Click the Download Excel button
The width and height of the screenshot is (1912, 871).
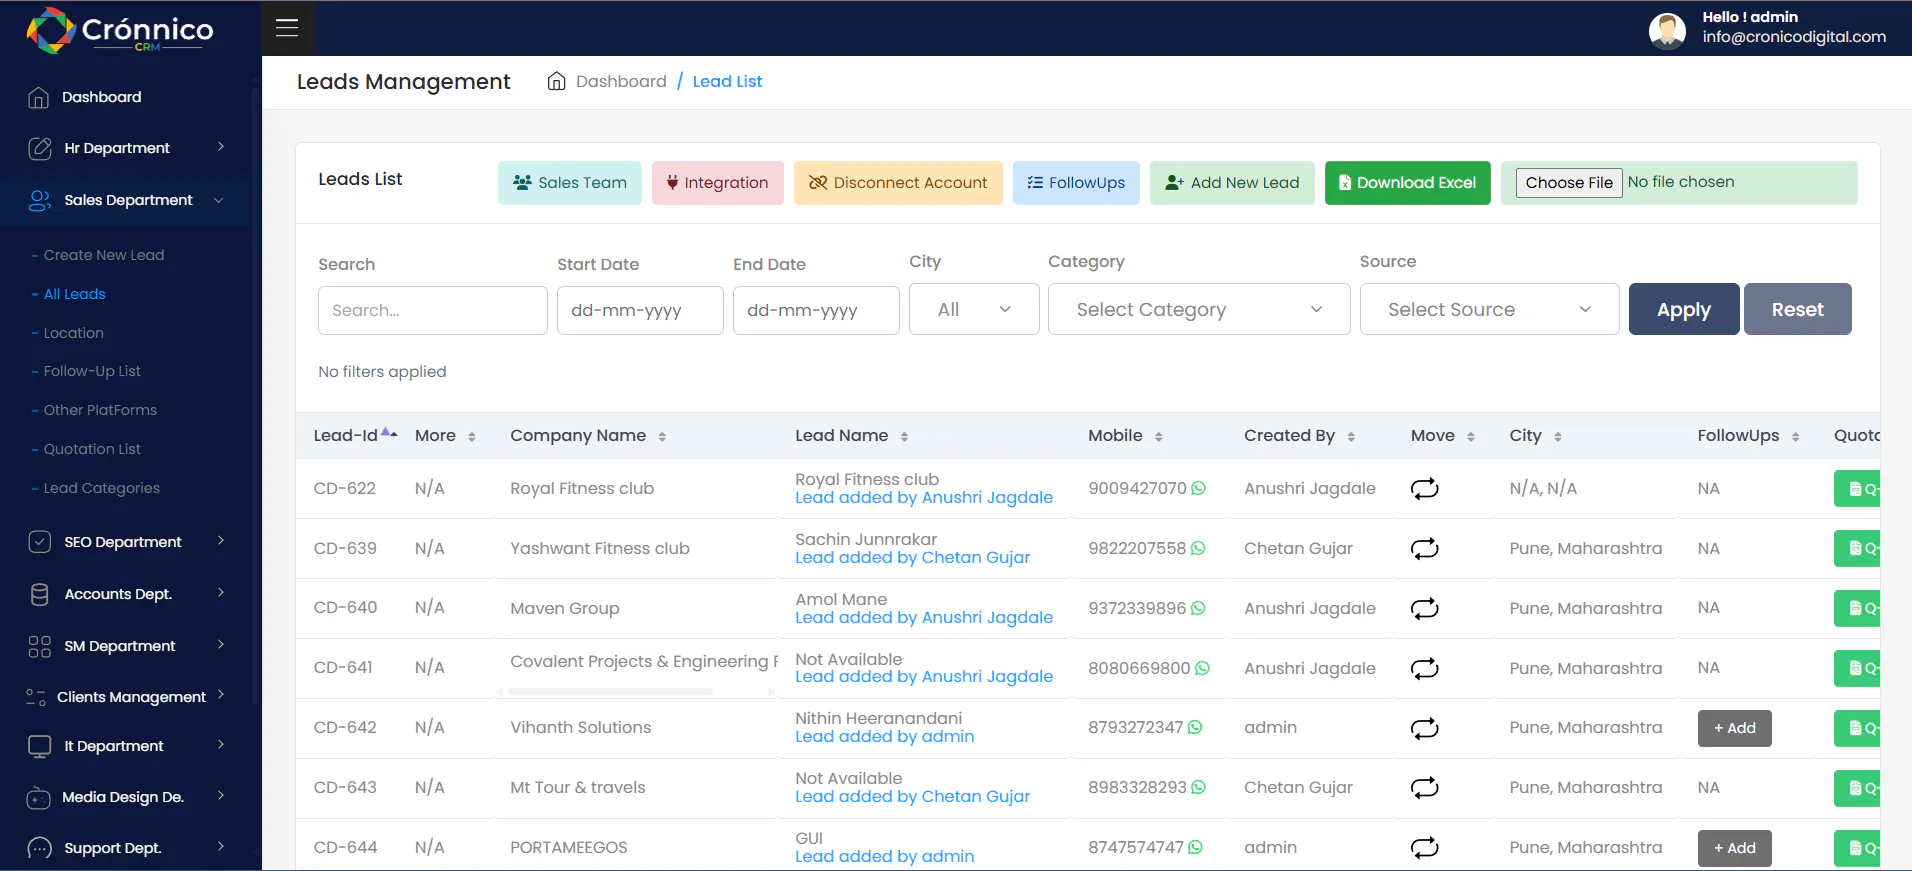[1408, 183]
